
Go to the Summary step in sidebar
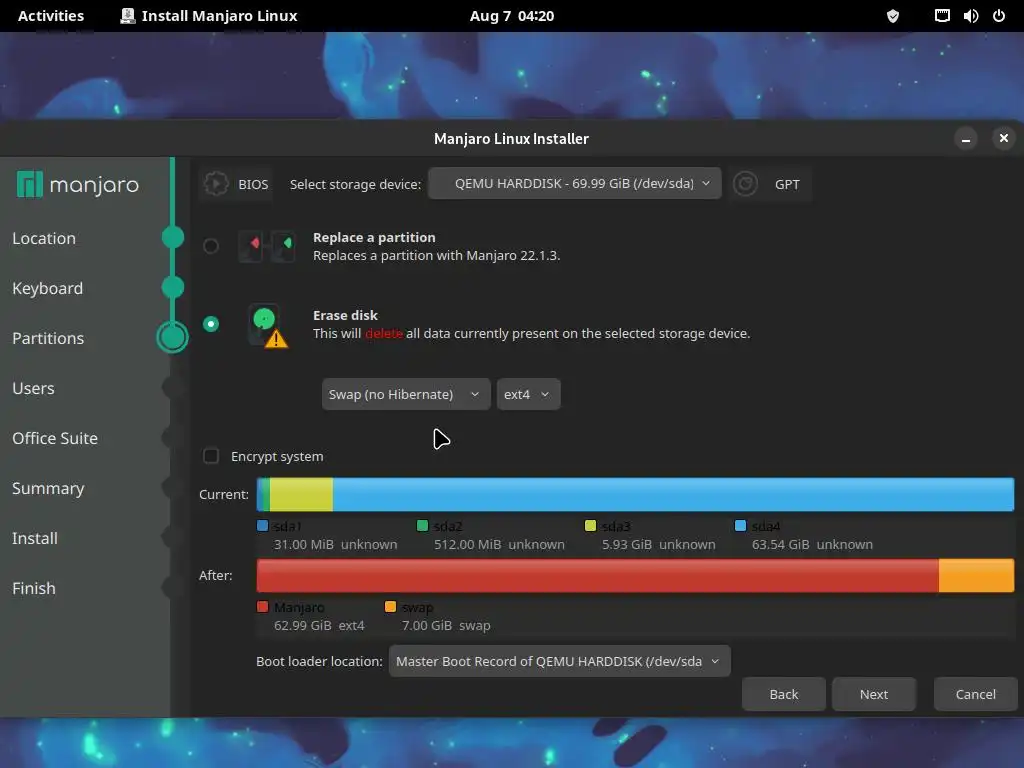[48, 488]
